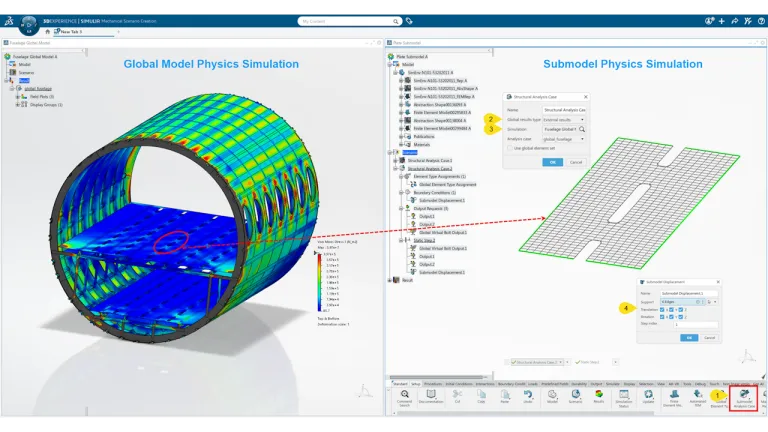Image resolution: width=768 pixels, height=432 pixels.
Task: Collapse Output Requests node in tree
Action: point(401,208)
